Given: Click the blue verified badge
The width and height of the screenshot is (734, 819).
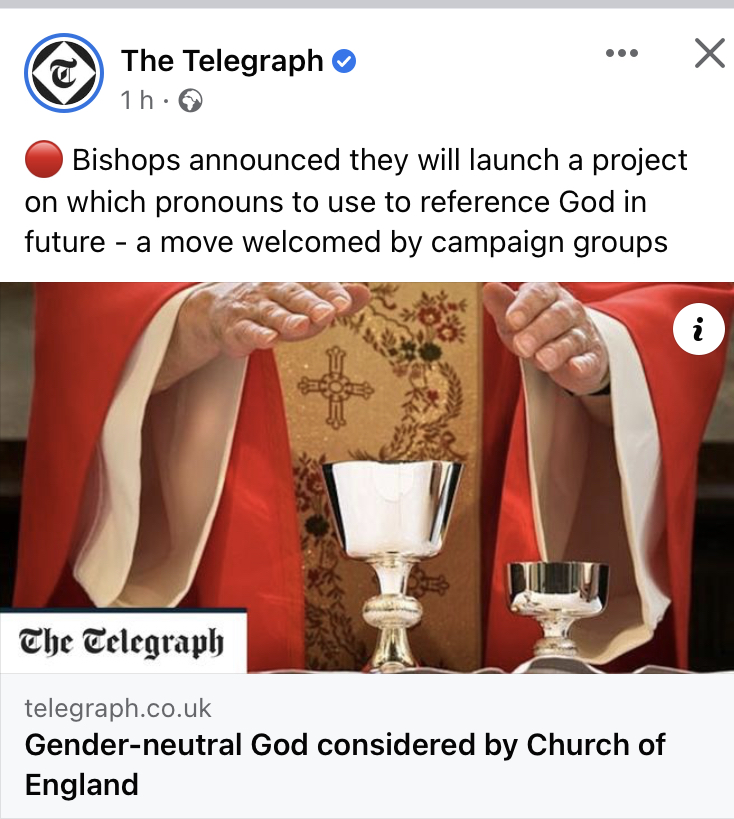Looking at the screenshot, I should click(x=344, y=61).
